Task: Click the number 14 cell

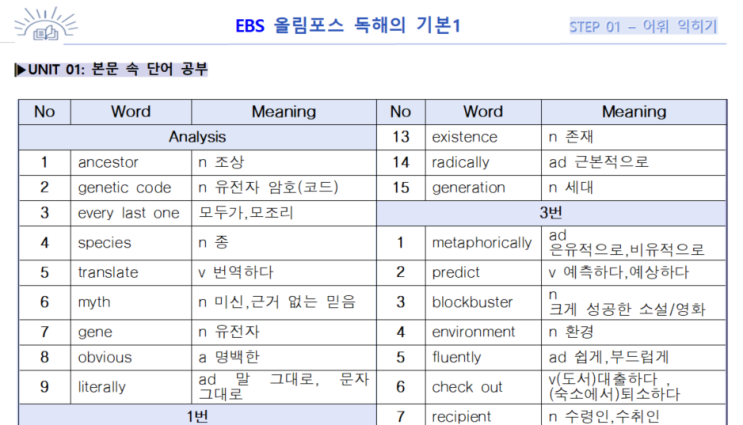Action: [x=401, y=163]
